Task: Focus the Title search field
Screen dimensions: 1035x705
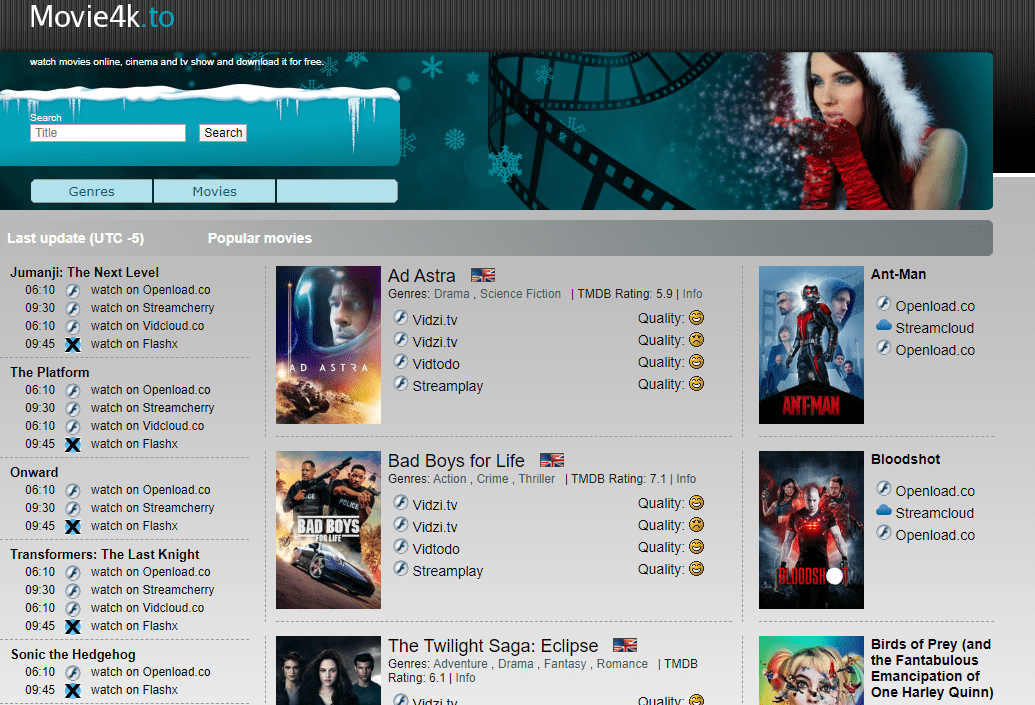Action: 108,133
